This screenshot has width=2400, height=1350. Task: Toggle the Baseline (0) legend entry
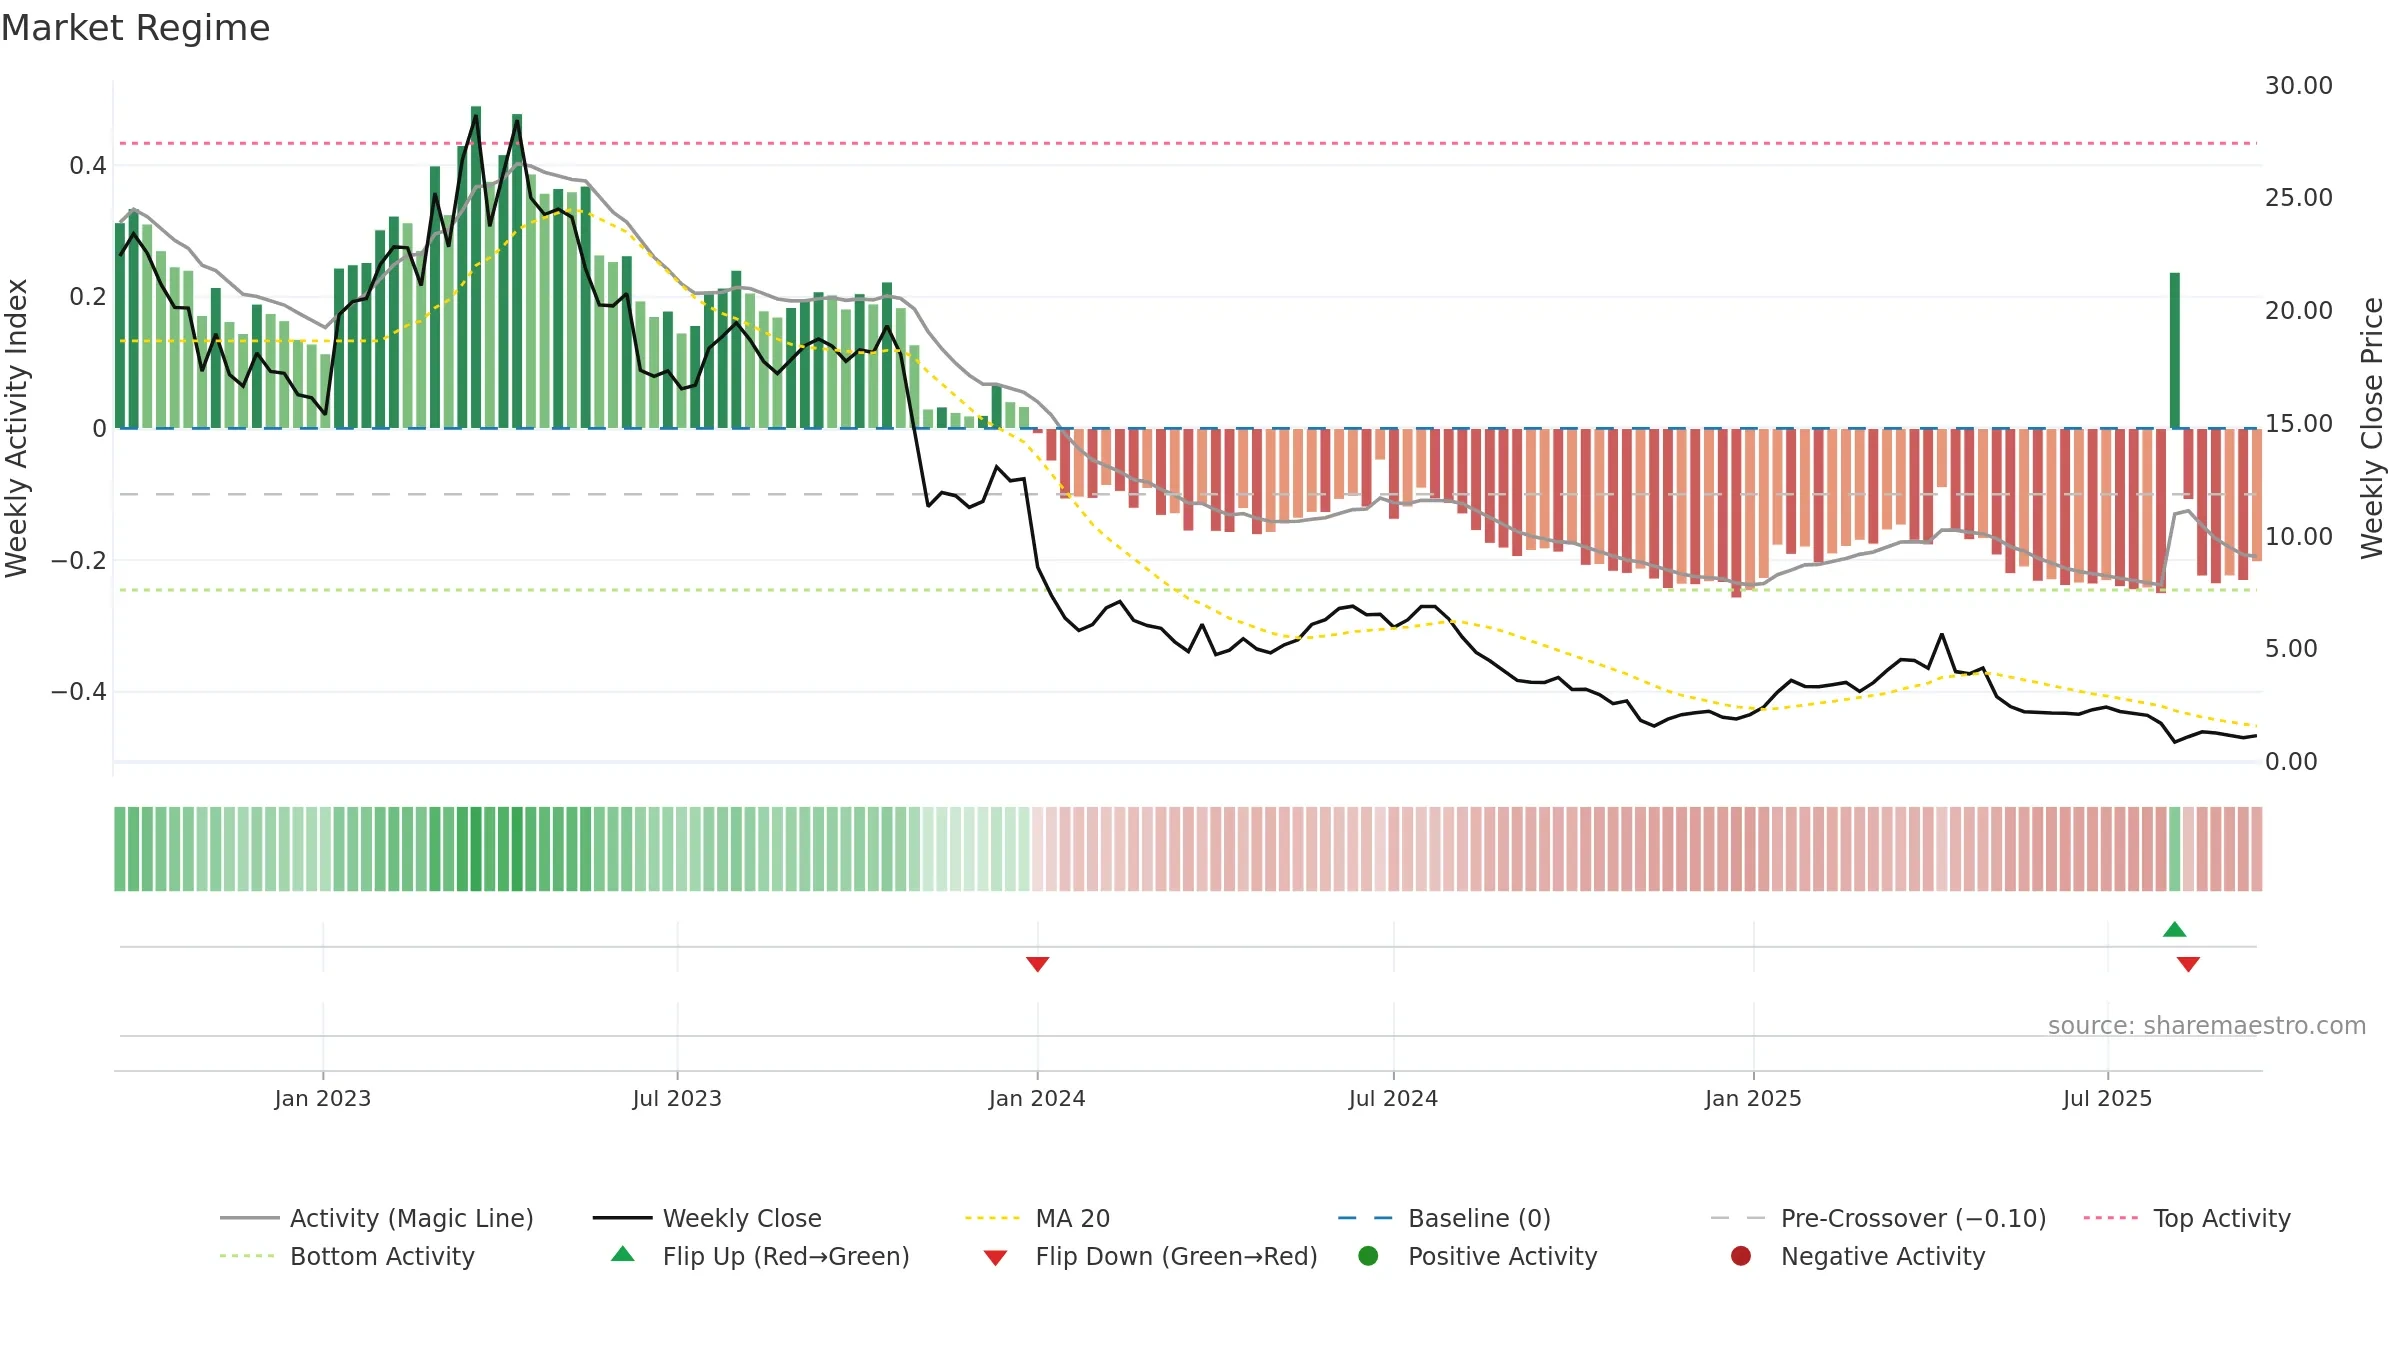tap(1444, 1218)
